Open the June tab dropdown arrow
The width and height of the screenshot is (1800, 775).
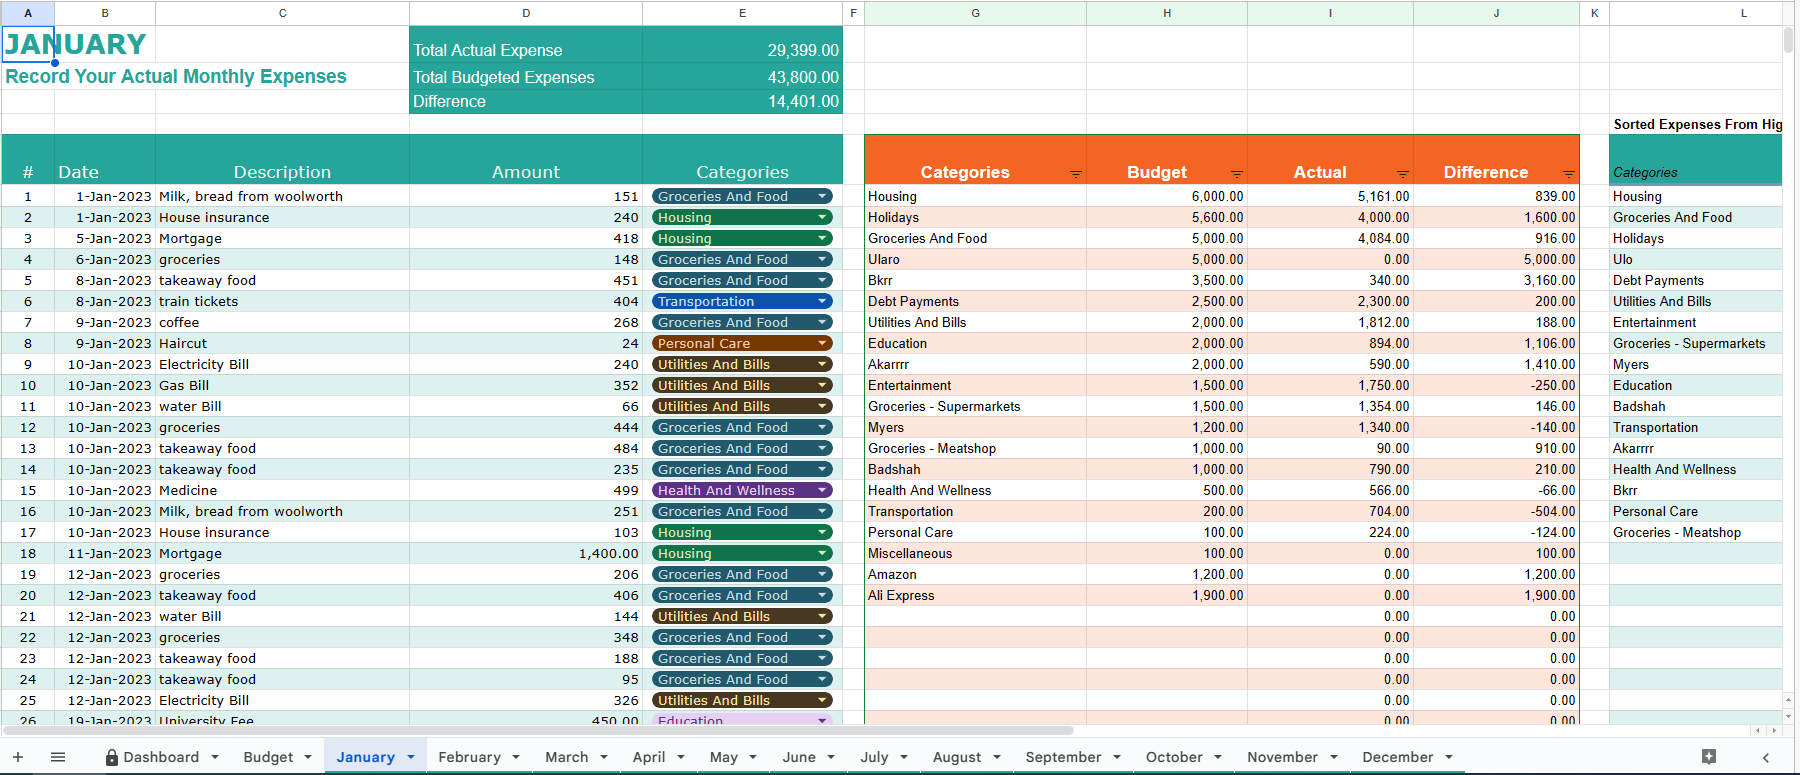[831, 757]
